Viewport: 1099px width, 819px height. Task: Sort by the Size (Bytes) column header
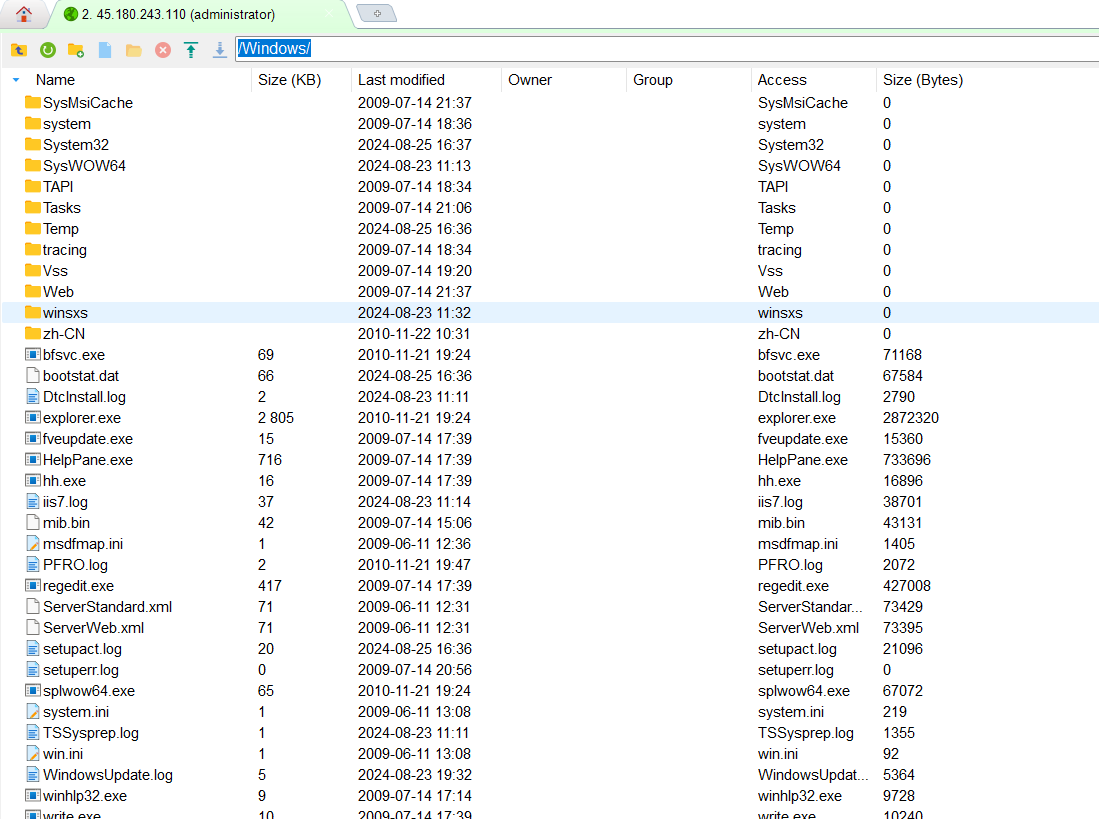[922, 80]
